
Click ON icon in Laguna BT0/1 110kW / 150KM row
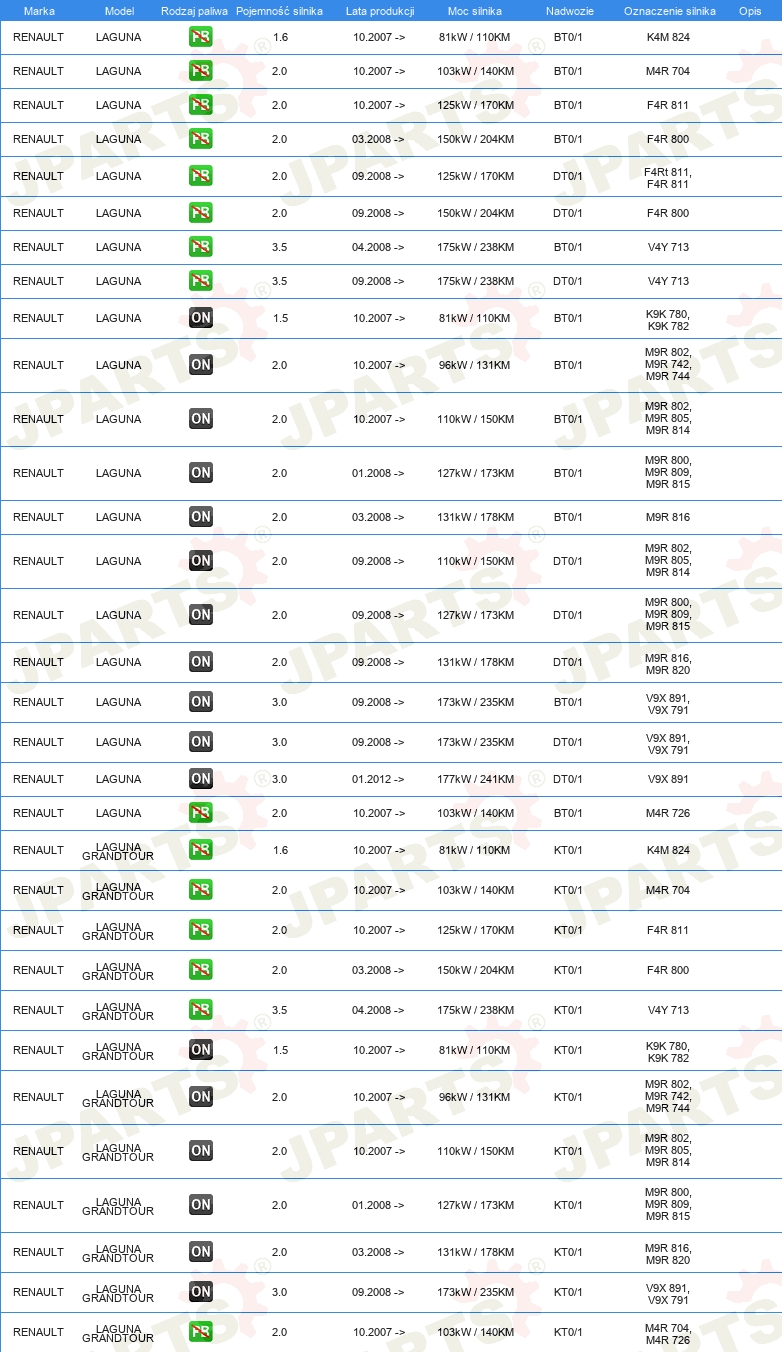[x=201, y=419]
